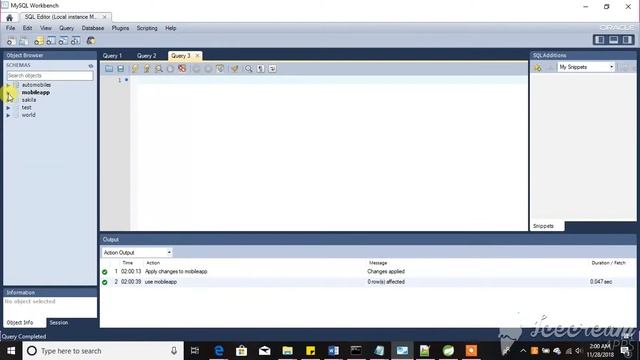Screen dimensions: 640x360
Task: Open Microsoft Word from the taskbar
Action: click(x=333, y=351)
